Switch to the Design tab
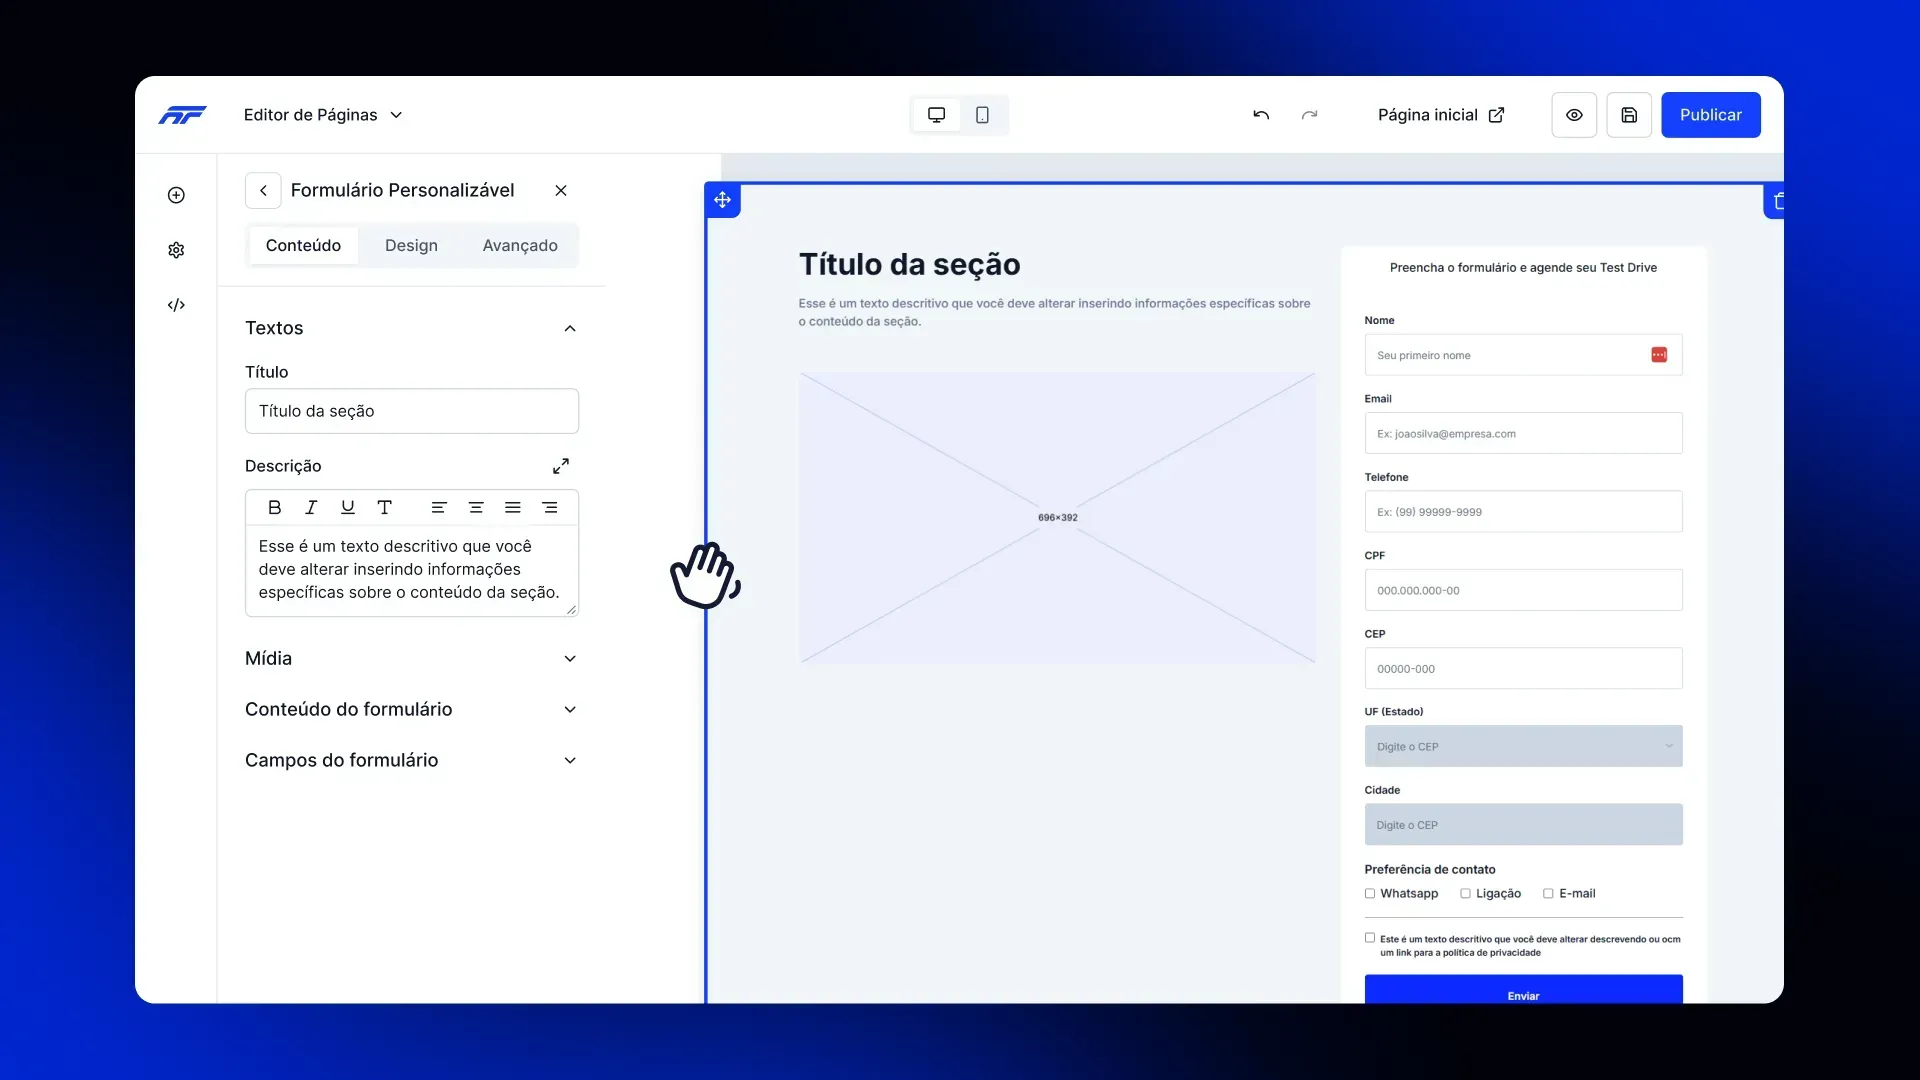Screen dimensions: 1920x1080 [411, 246]
